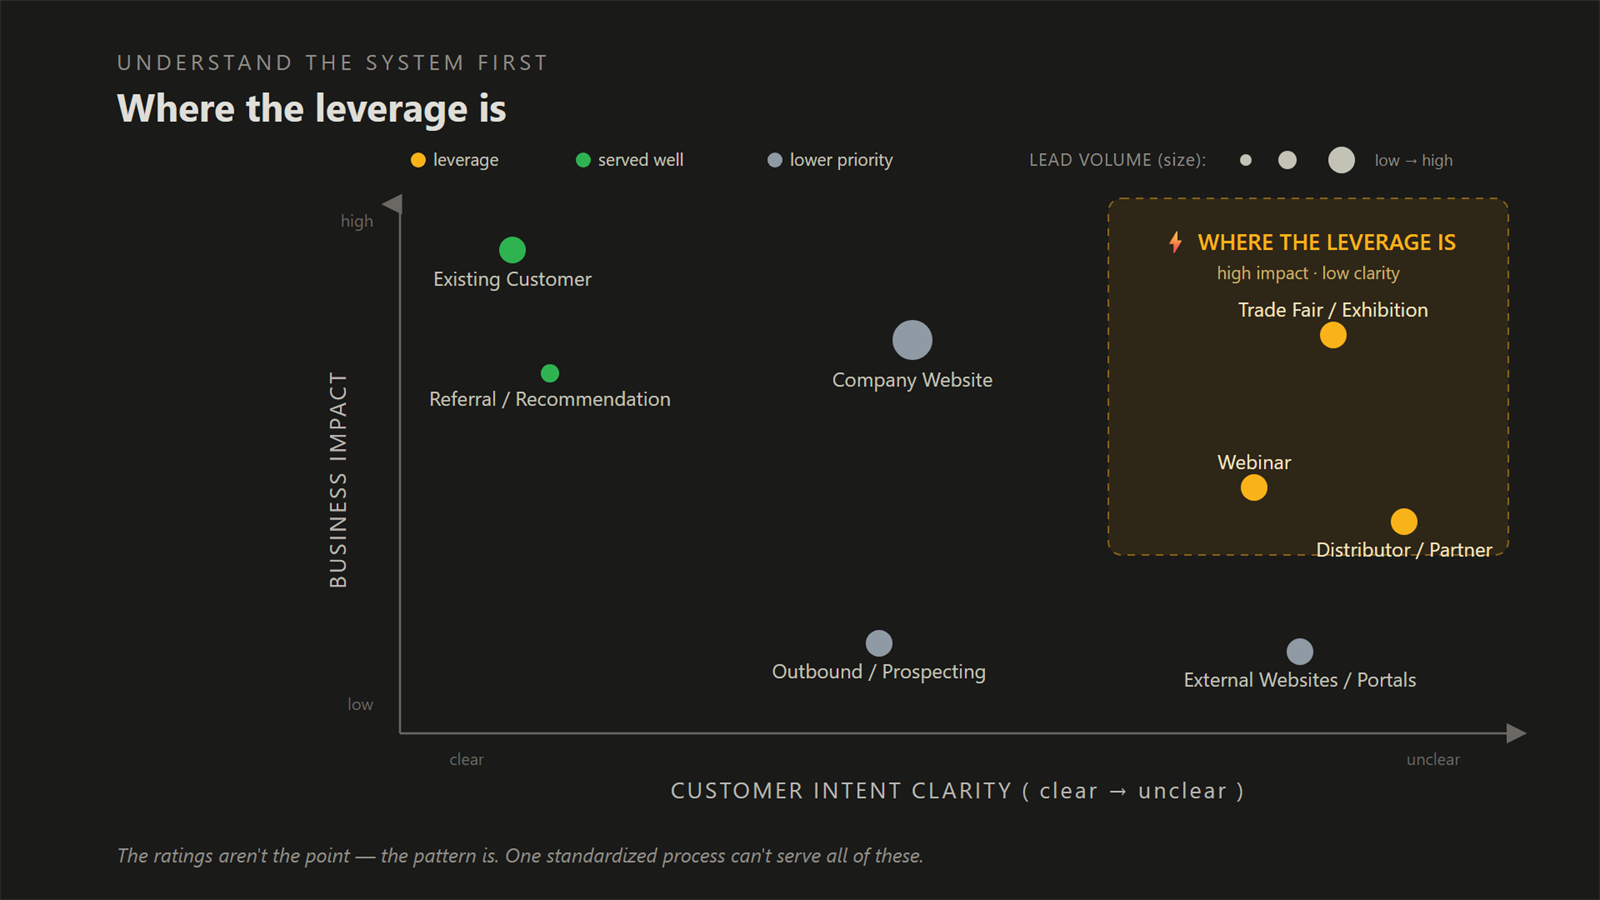Click the 'LEAD VOLUME (size):' label
The width and height of the screenshot is (1600, 900).
click(x=1118, y=160)
